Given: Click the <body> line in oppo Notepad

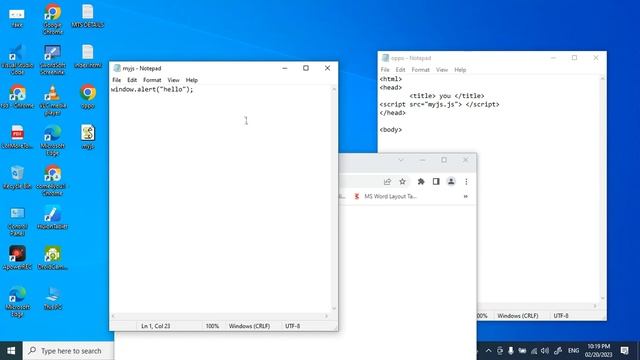Looking at the screenshot, I should (391, 130).
